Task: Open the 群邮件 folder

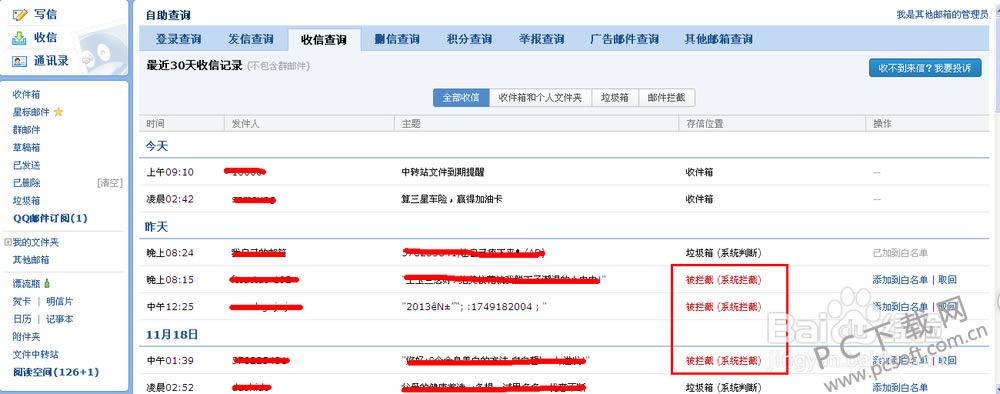Action: click(x=27, y=130)
